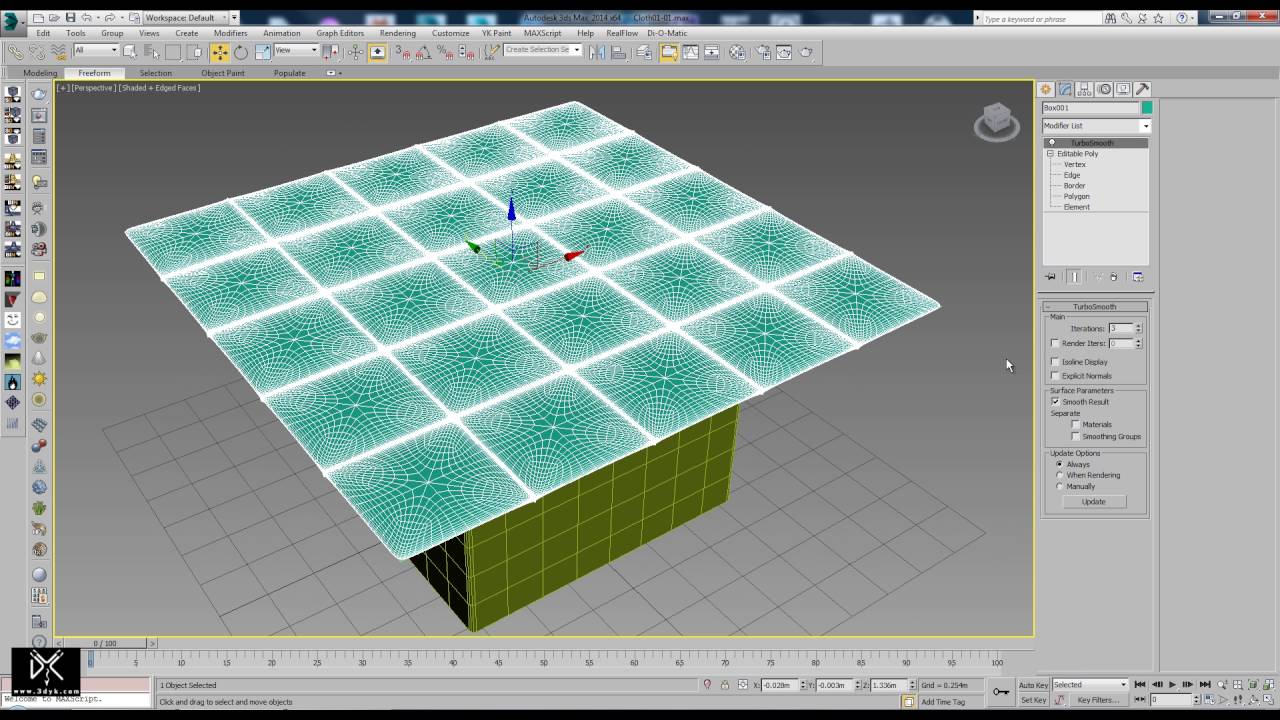Click Pin Stack icon below modifier stack
1280x720 pixels.
[x=1051, y=277]
